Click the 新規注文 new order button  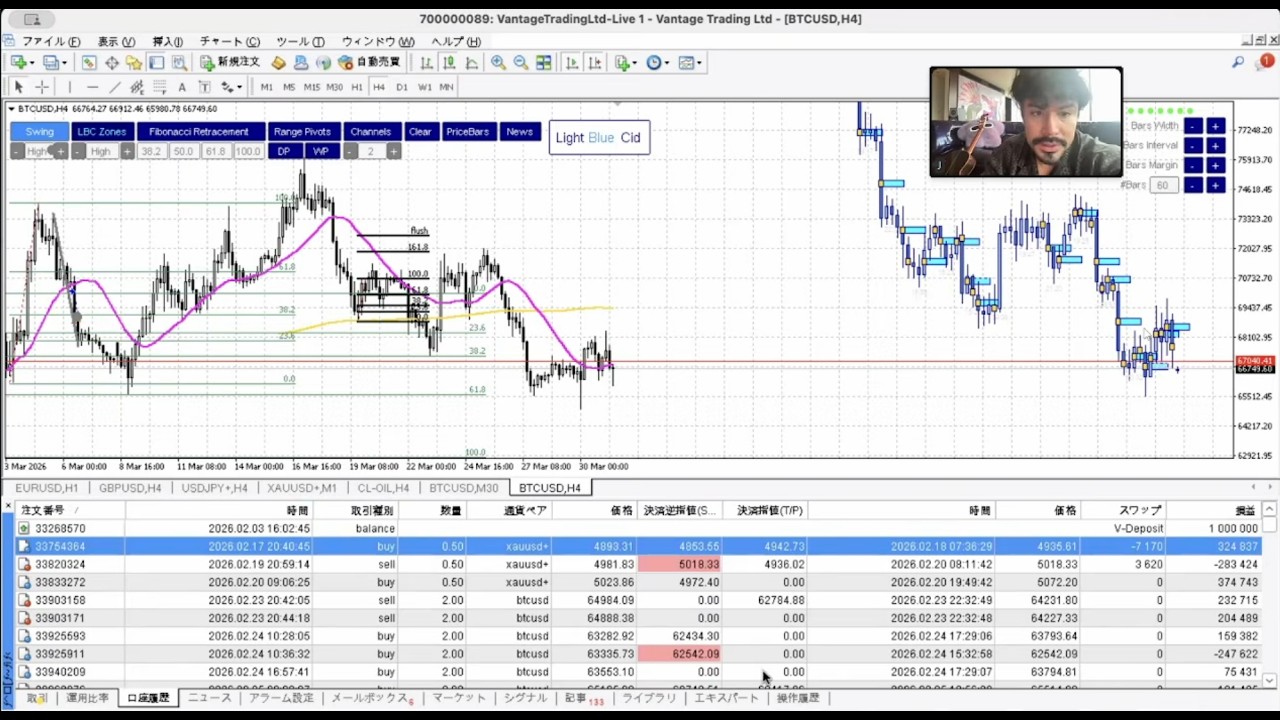coord(229,62)
